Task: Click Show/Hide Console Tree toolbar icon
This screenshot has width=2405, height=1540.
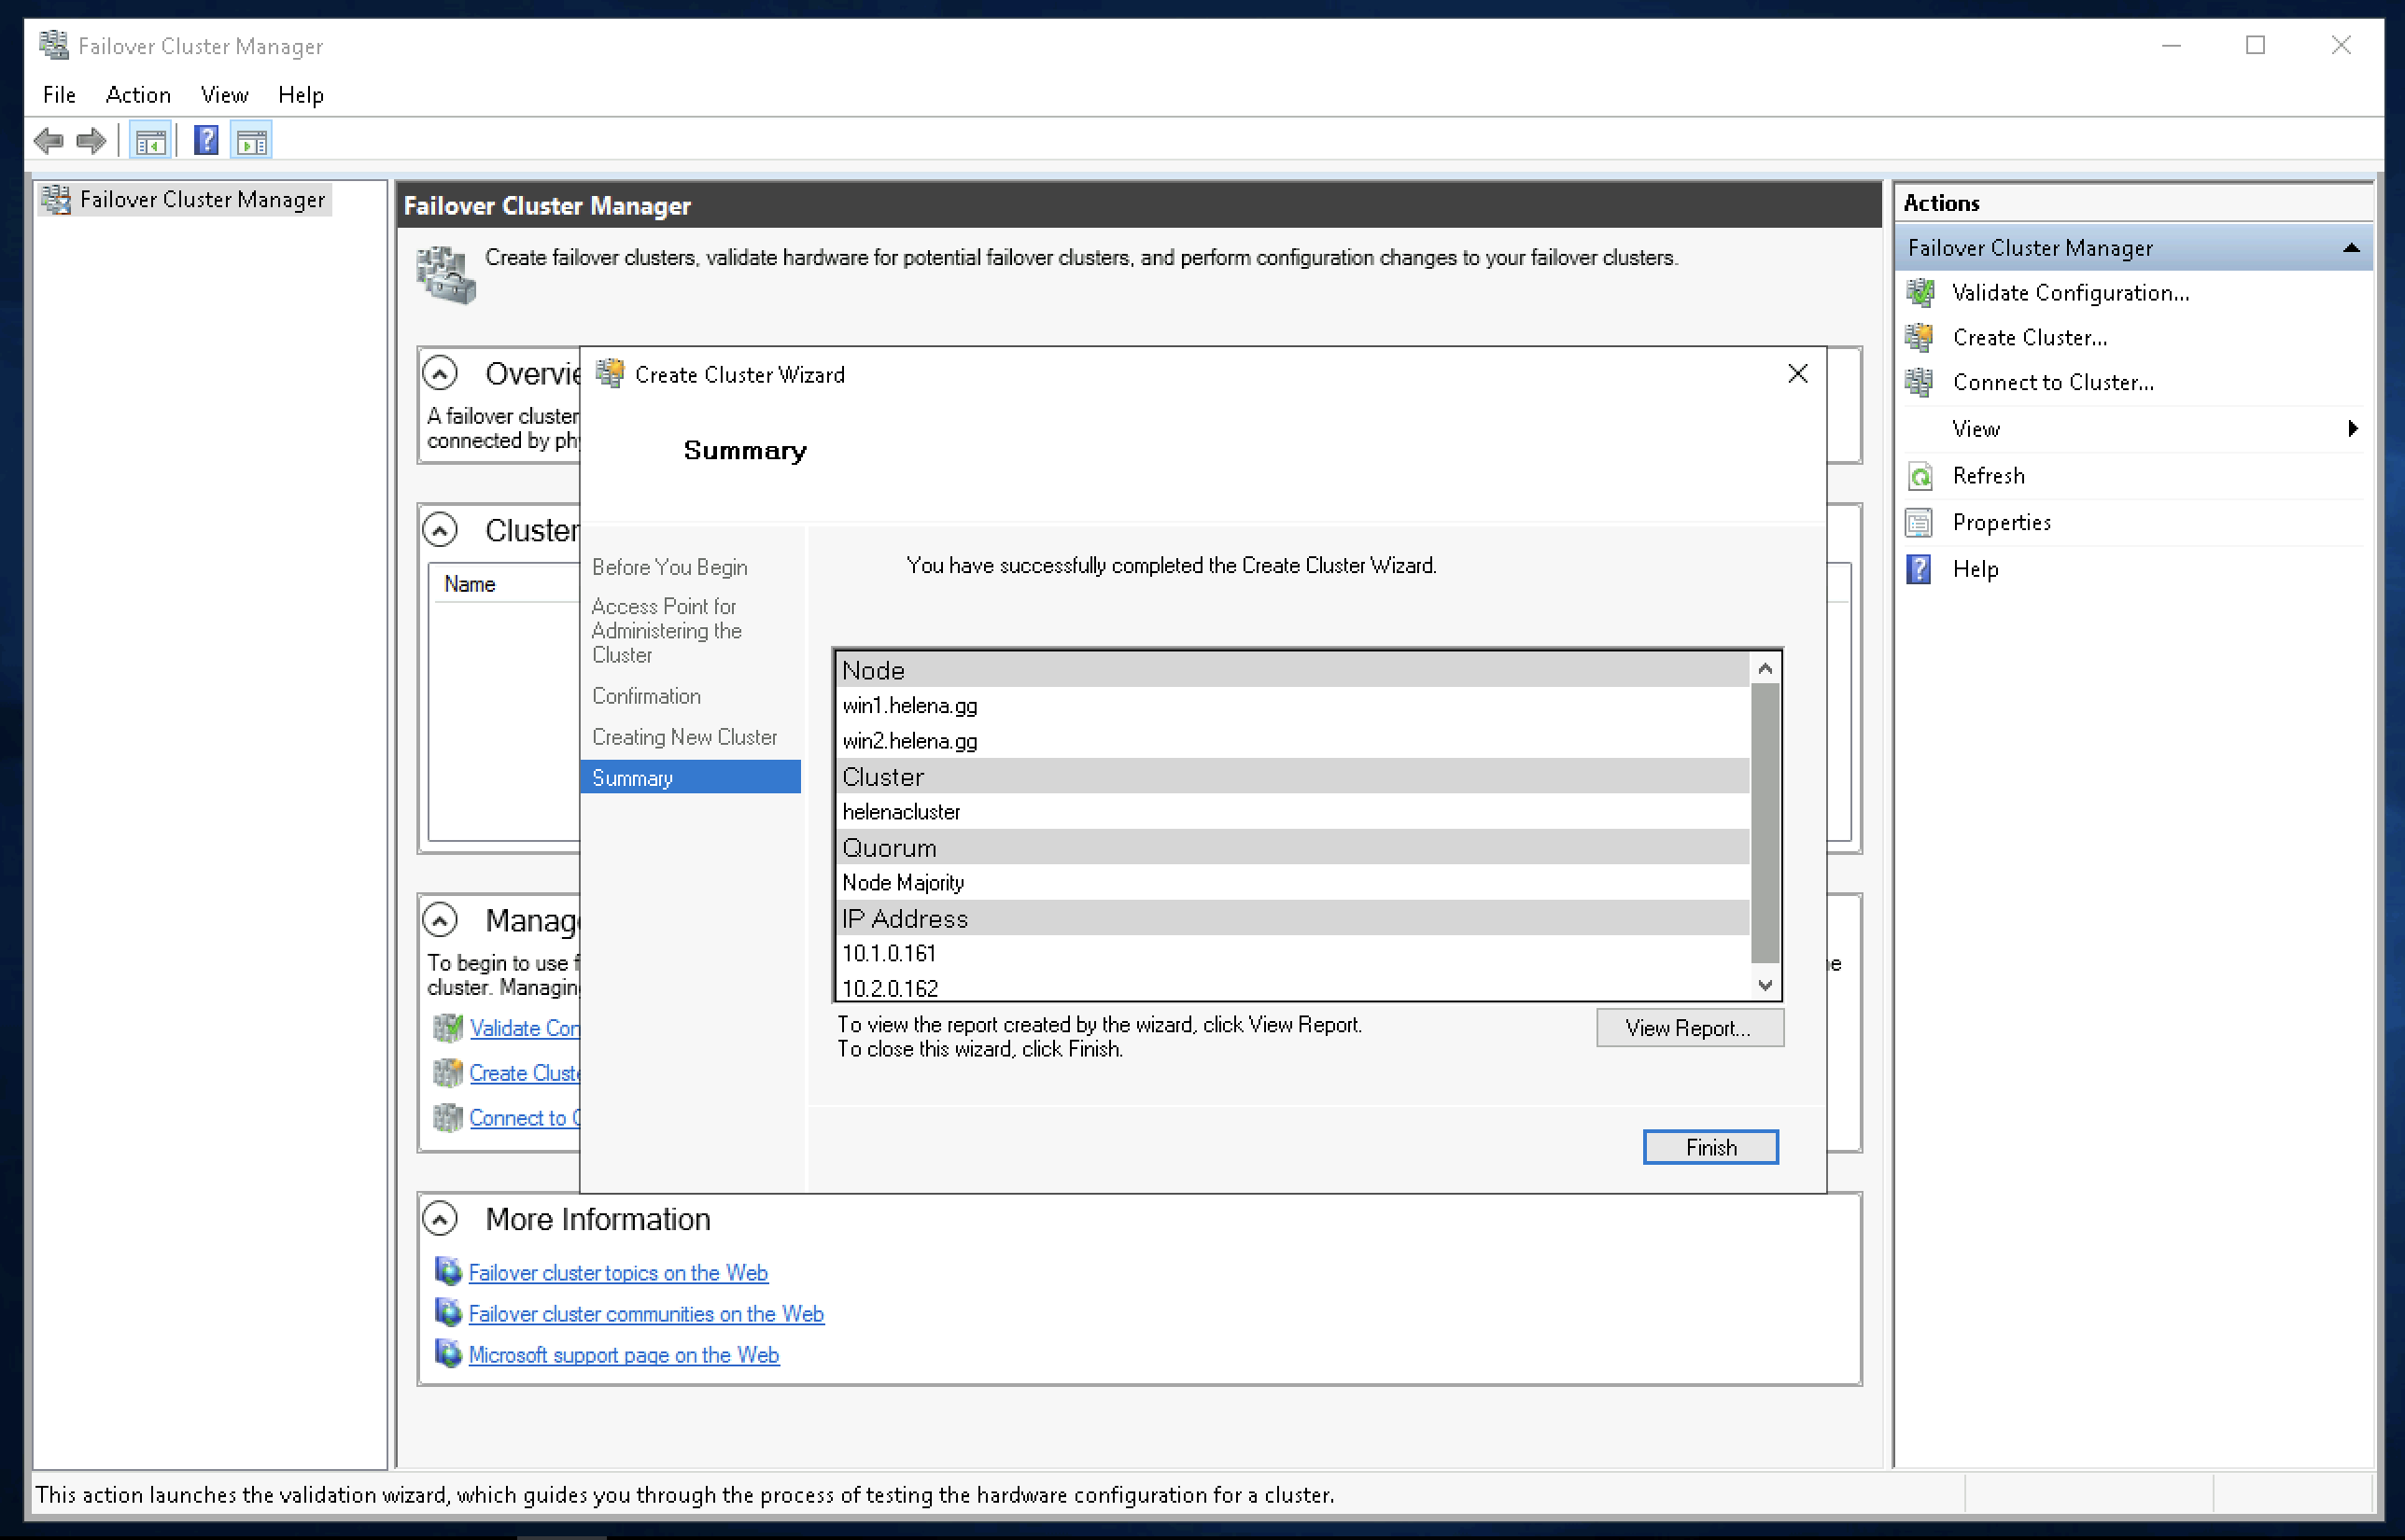Action: [151, 141]
